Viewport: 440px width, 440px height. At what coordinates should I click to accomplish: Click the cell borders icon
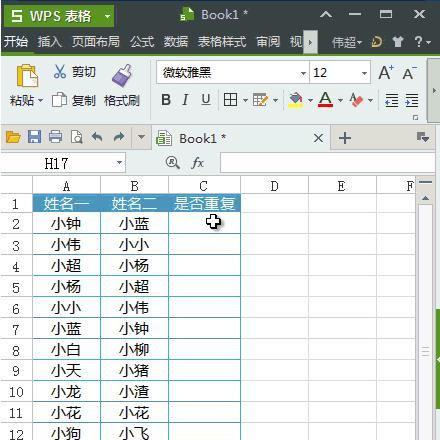[x=230, y=100]
